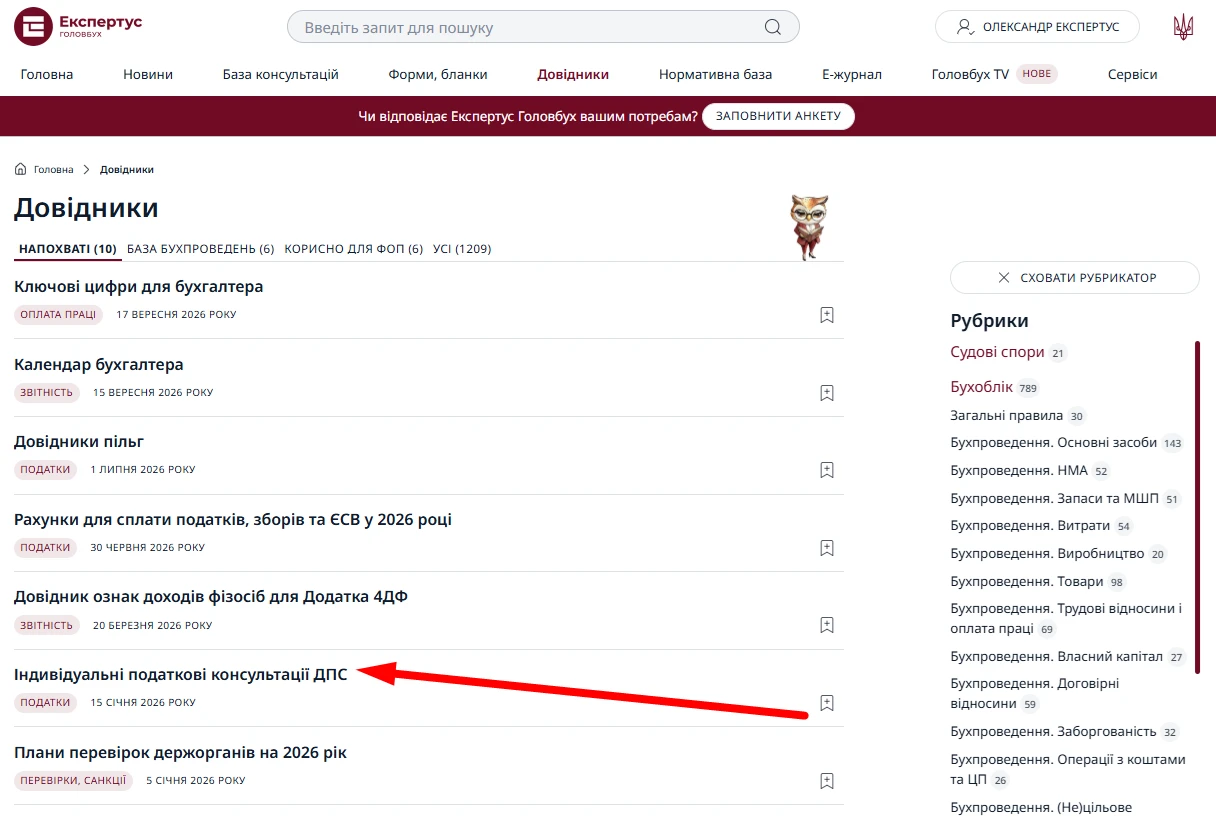Hide the rubricator with 'Сховати рубрикатор'
1216x818 pixels.
[x=1075, y=277]
